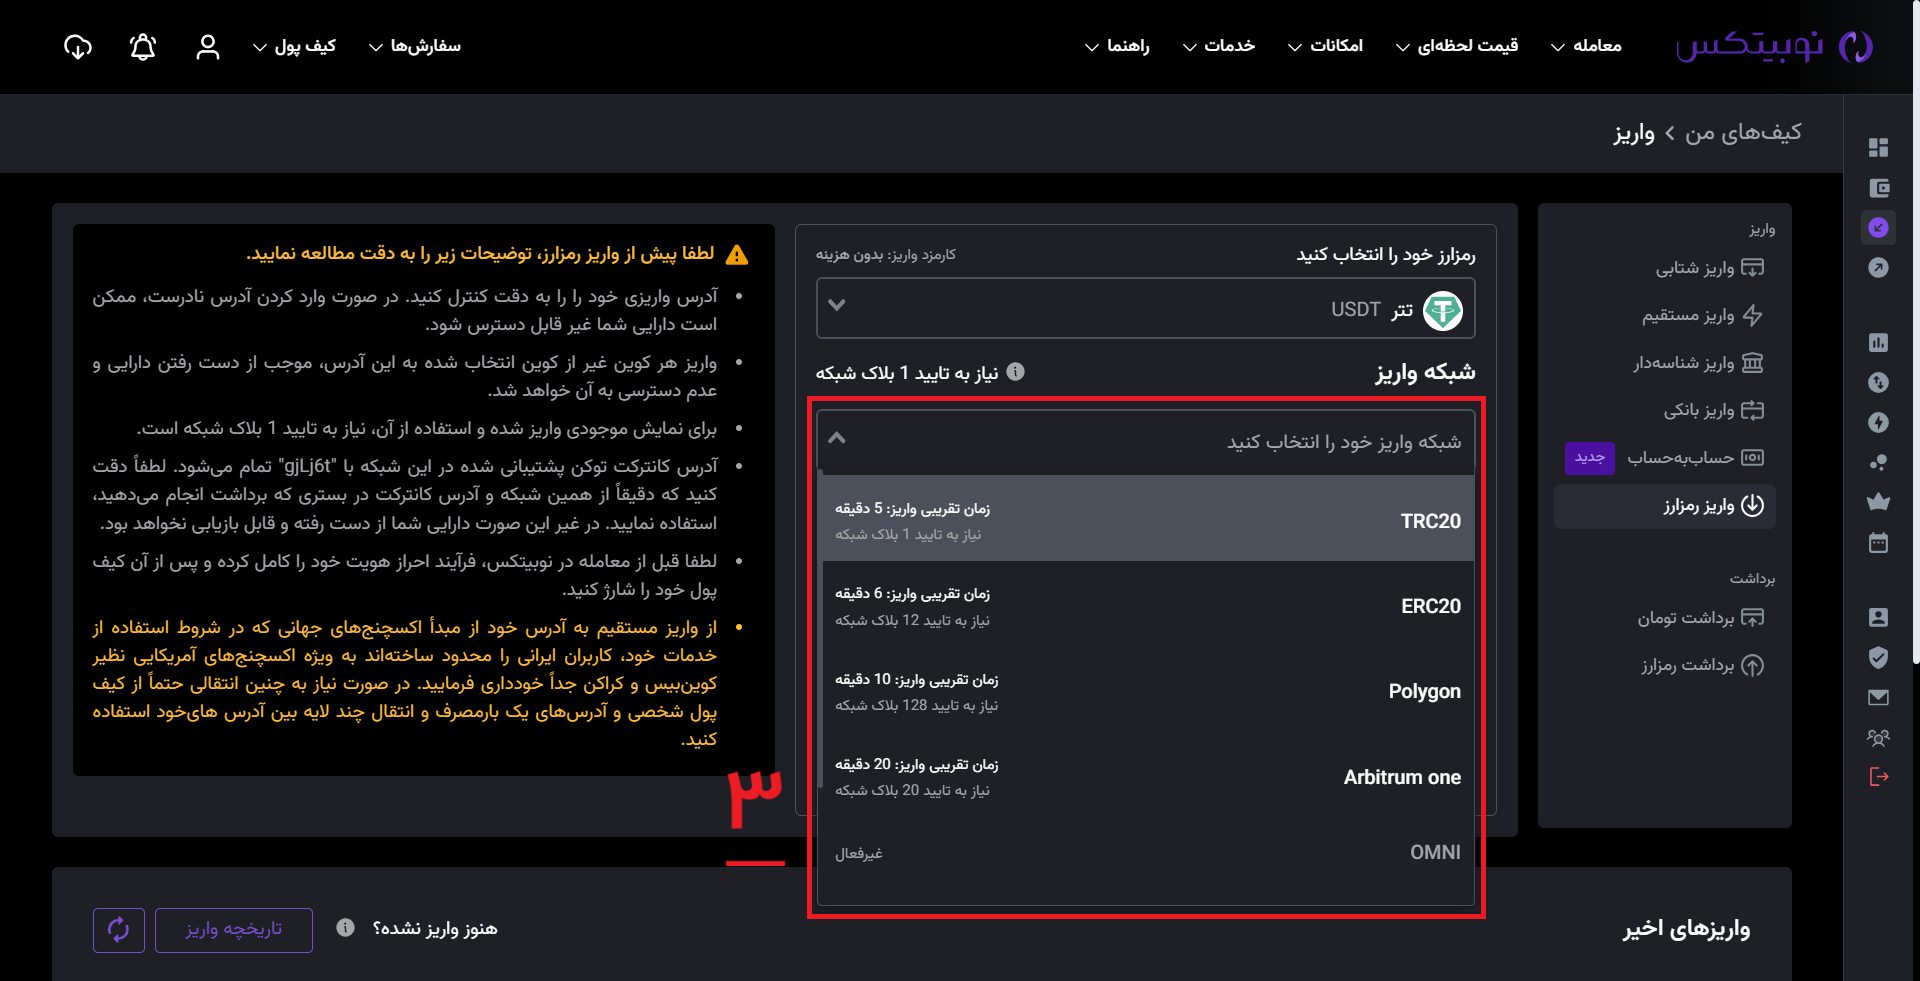Open برداشت تومان in side menu
The image size is (1920, 981).
(x=1700, y=618)
